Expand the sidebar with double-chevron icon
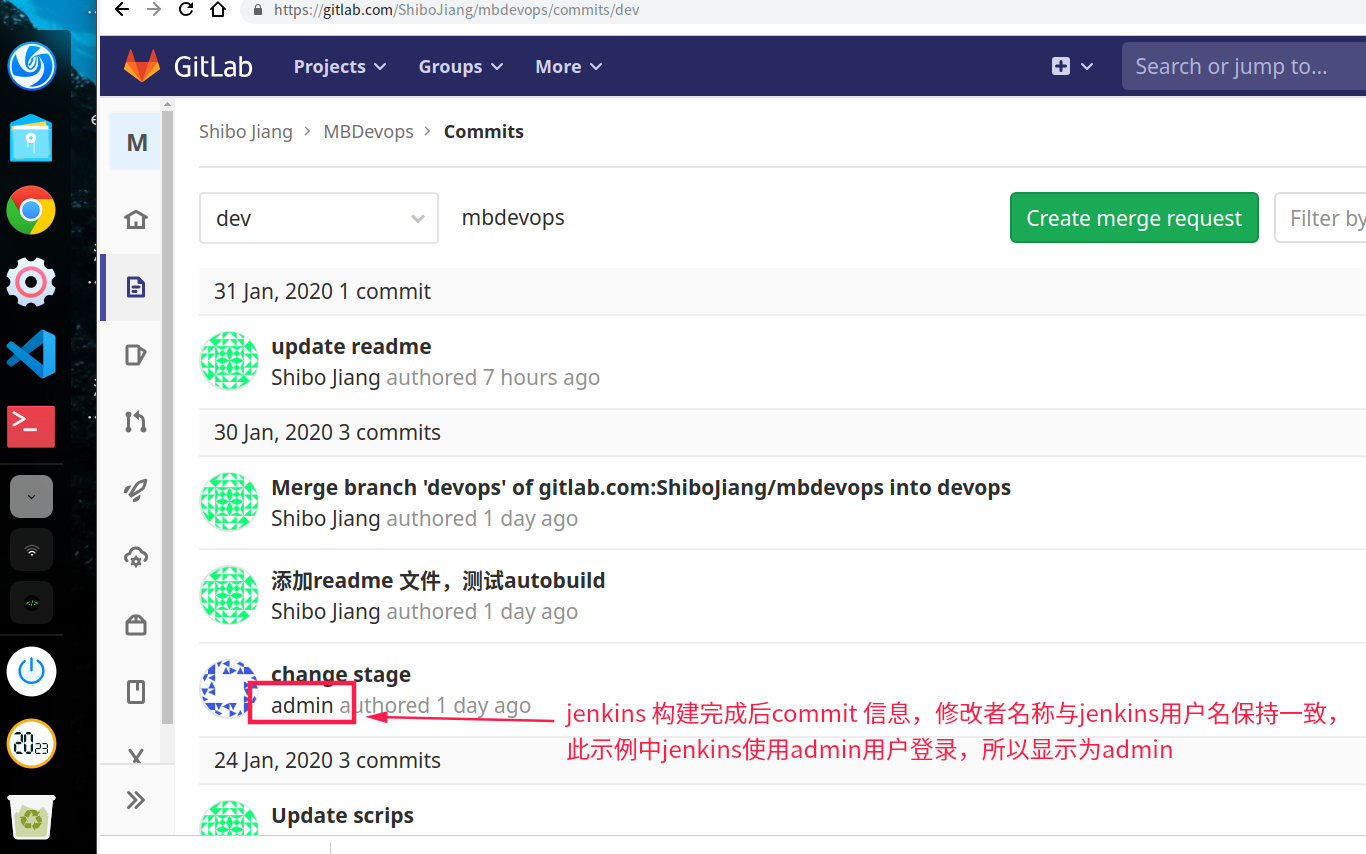1366x854 pixels. coord(136,800)
